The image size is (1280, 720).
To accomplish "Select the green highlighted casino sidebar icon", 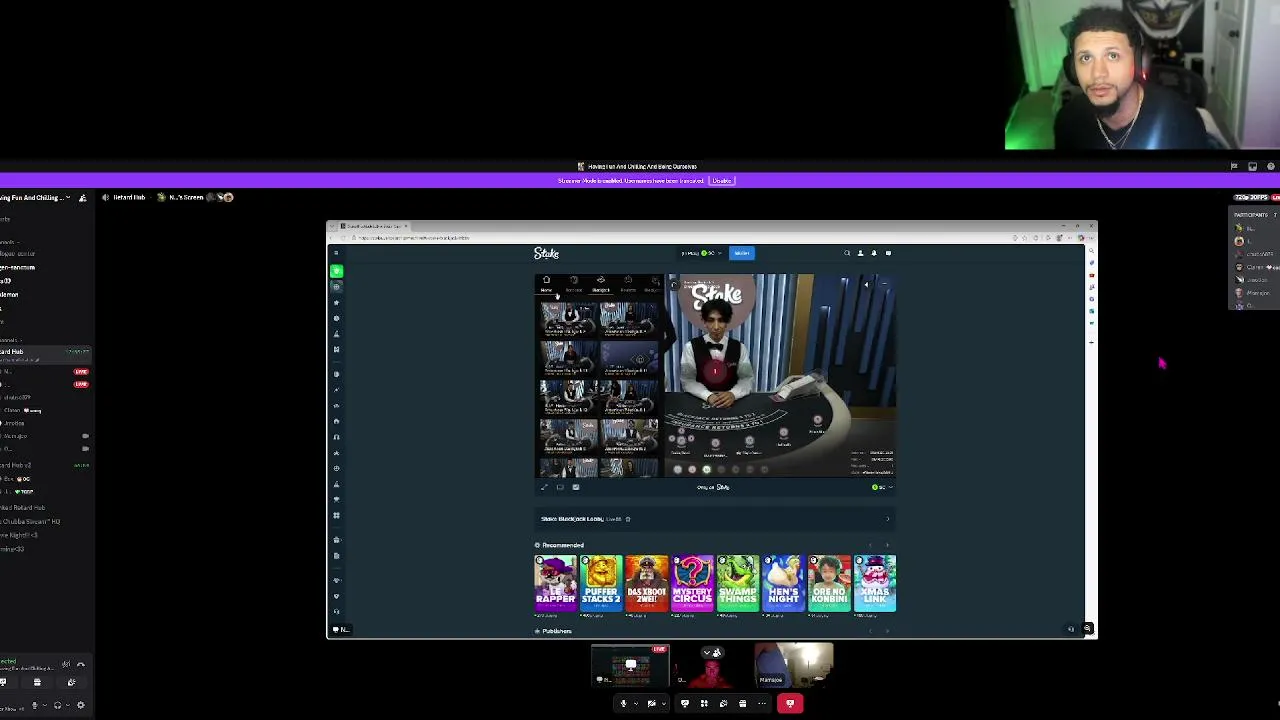I will coord(336,271).
